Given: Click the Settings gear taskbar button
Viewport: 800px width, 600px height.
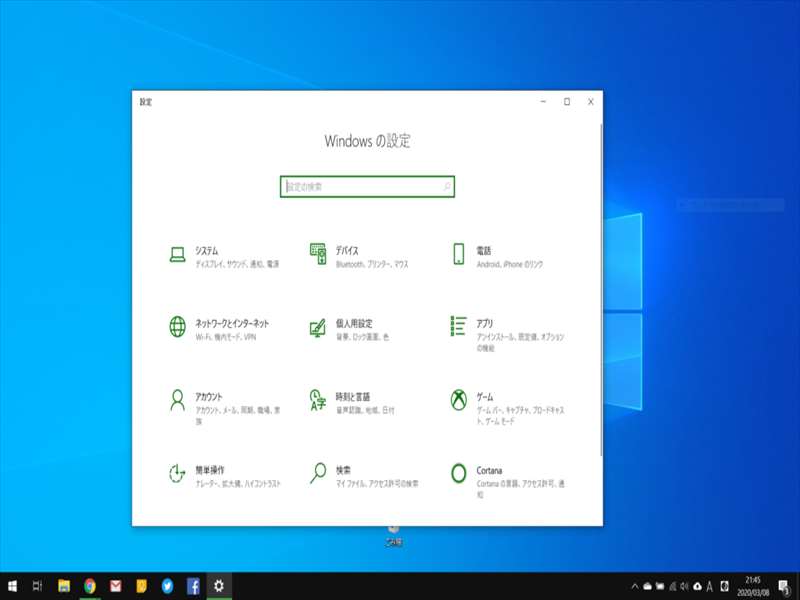Looking at the screenshot, I should [219, 586].
